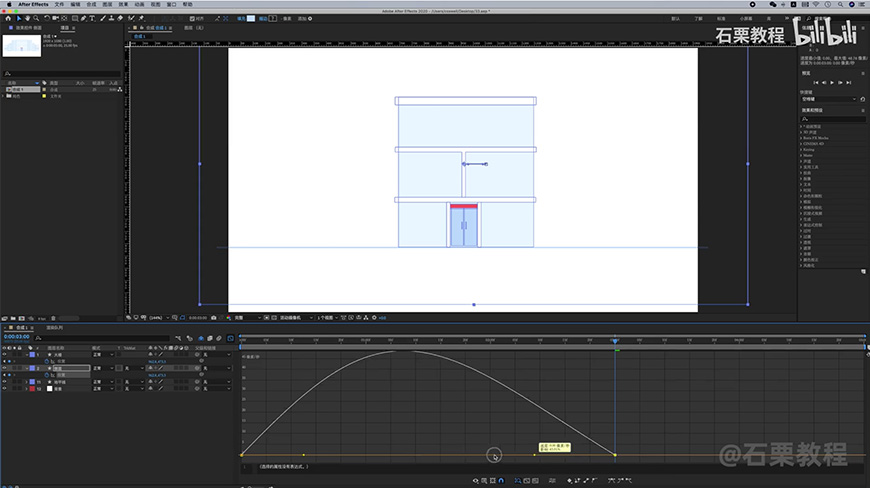This screenshot has width=870, height=488.
Task: Select the Selection arrow tool
Action: [19, 18]
